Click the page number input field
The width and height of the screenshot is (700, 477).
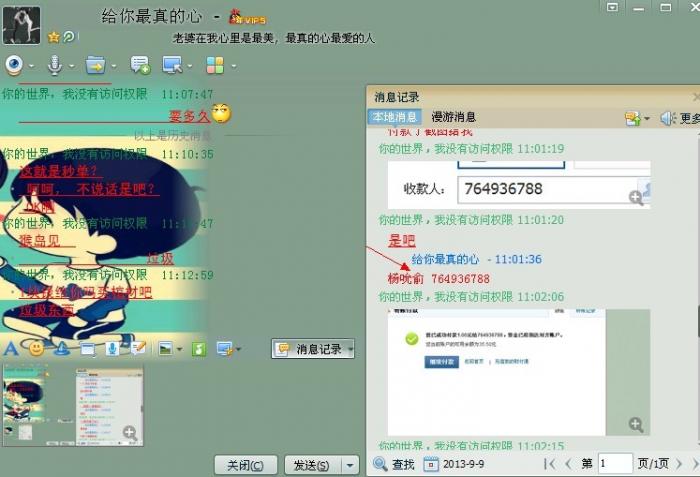click(615, 464)
